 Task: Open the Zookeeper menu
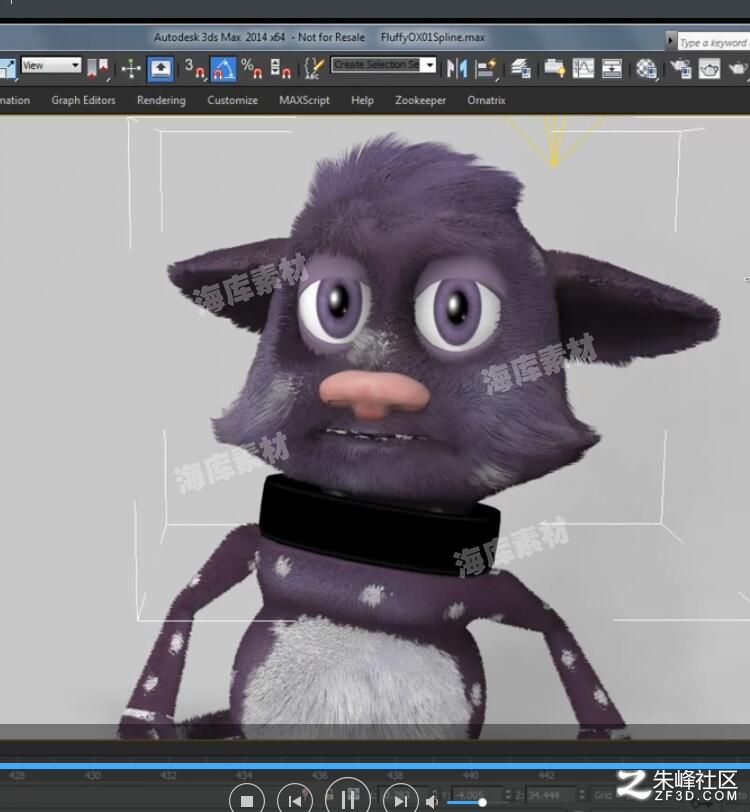420,100
